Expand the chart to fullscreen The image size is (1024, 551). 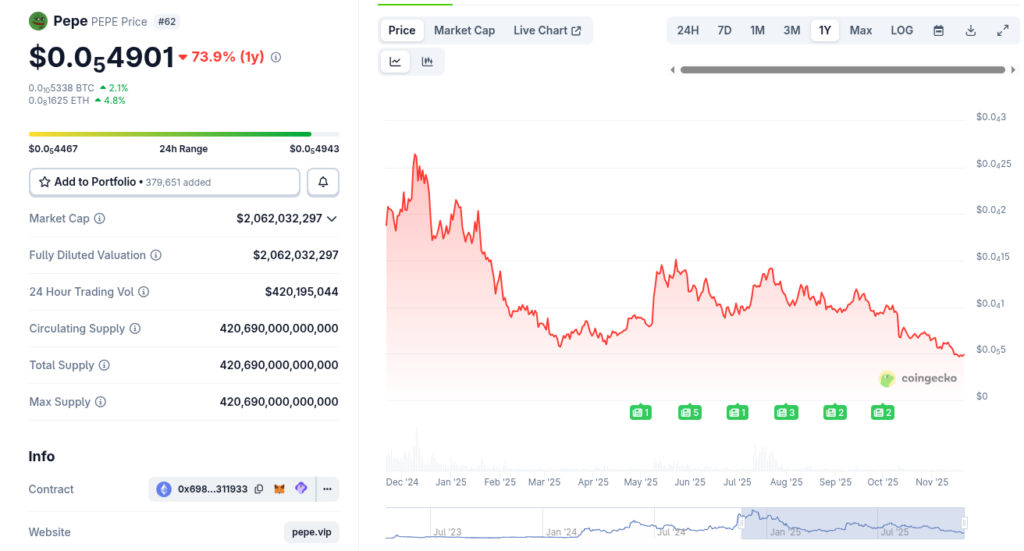pyautogui.click(x=1002, y=30)
